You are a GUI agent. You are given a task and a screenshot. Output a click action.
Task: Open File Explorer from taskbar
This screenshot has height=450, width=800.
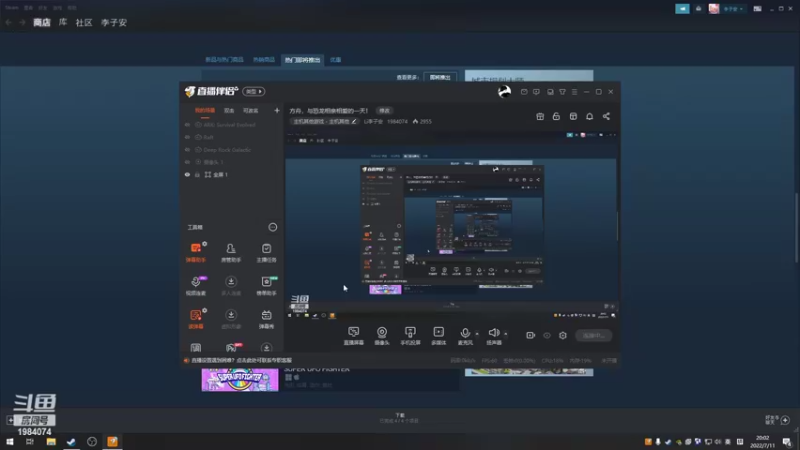51,441
